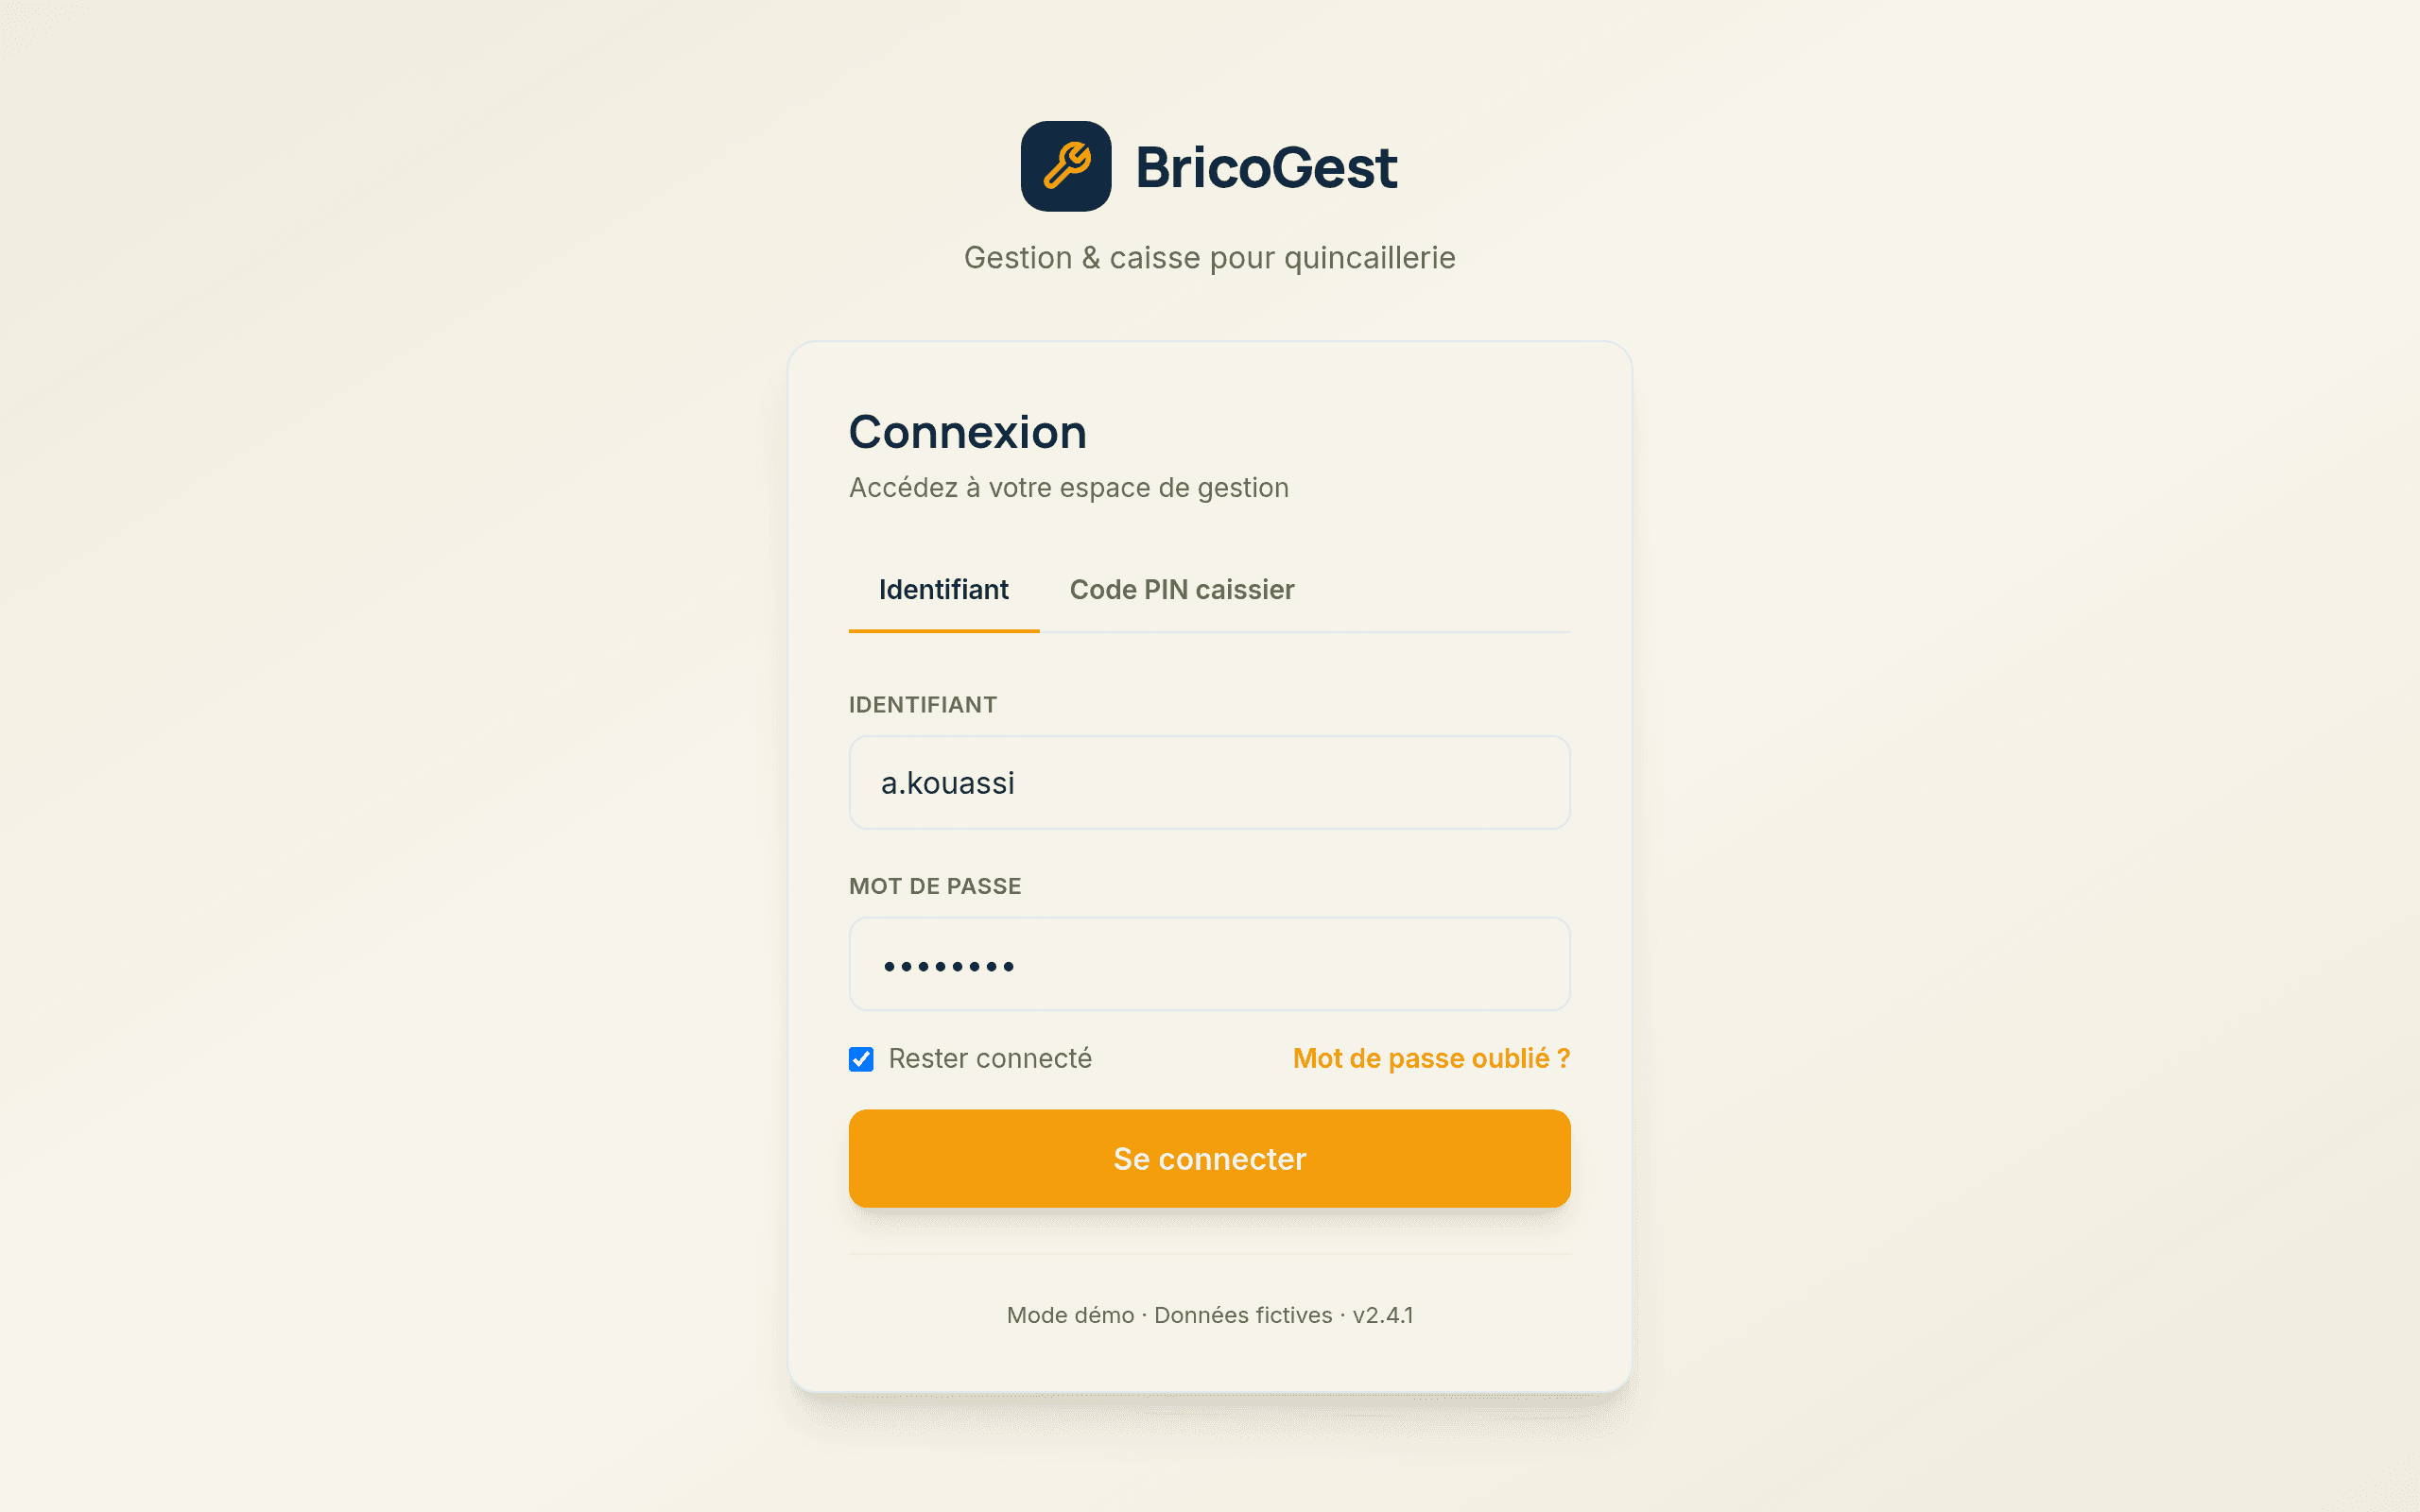Click the MOT DE PASSE field label
This screenshot has width=2420, height=1512.
click(x=935, y=887)
